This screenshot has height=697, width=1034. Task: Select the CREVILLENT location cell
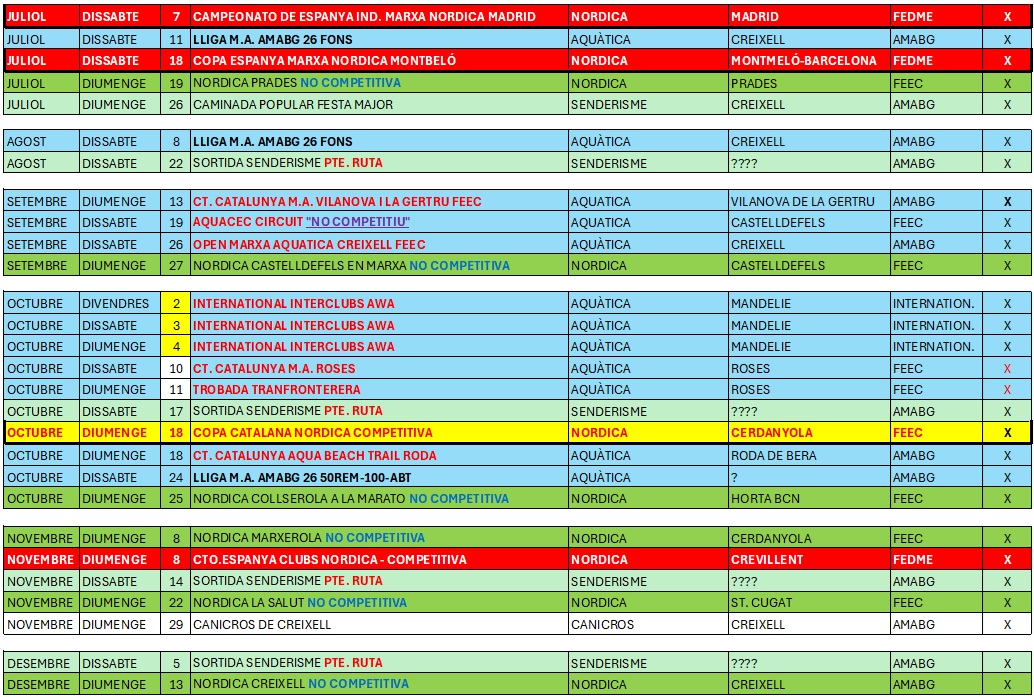(x=767, y=560)
